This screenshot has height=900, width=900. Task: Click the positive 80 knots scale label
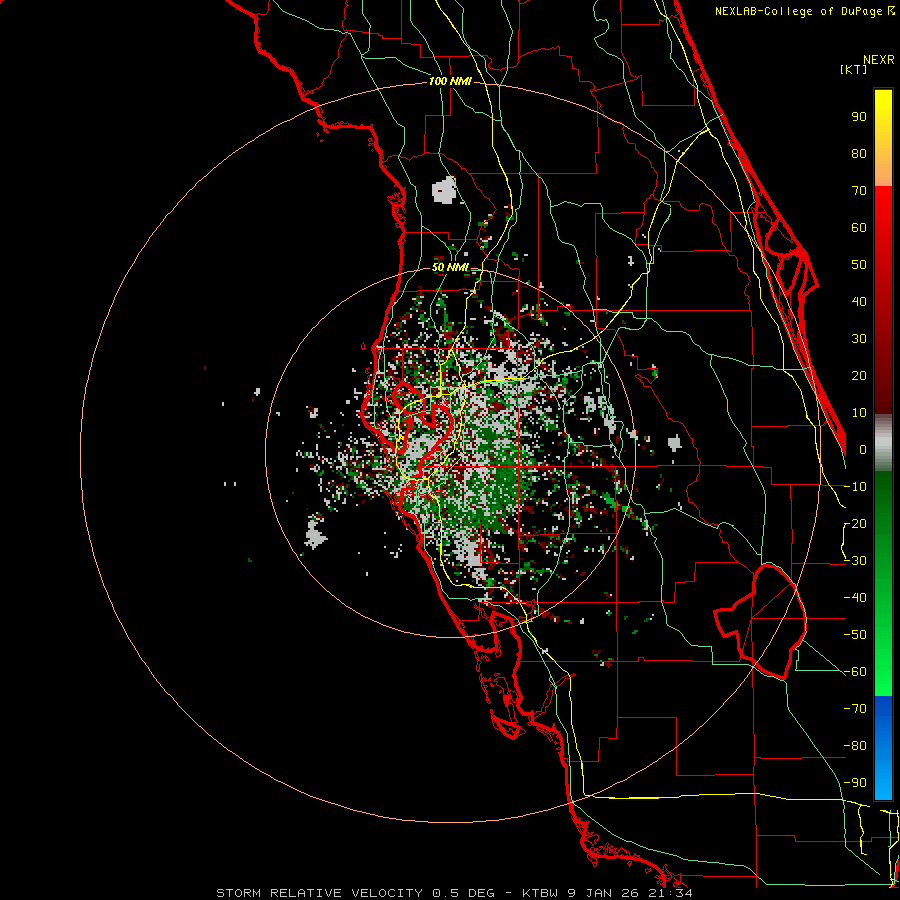point(859,153)
